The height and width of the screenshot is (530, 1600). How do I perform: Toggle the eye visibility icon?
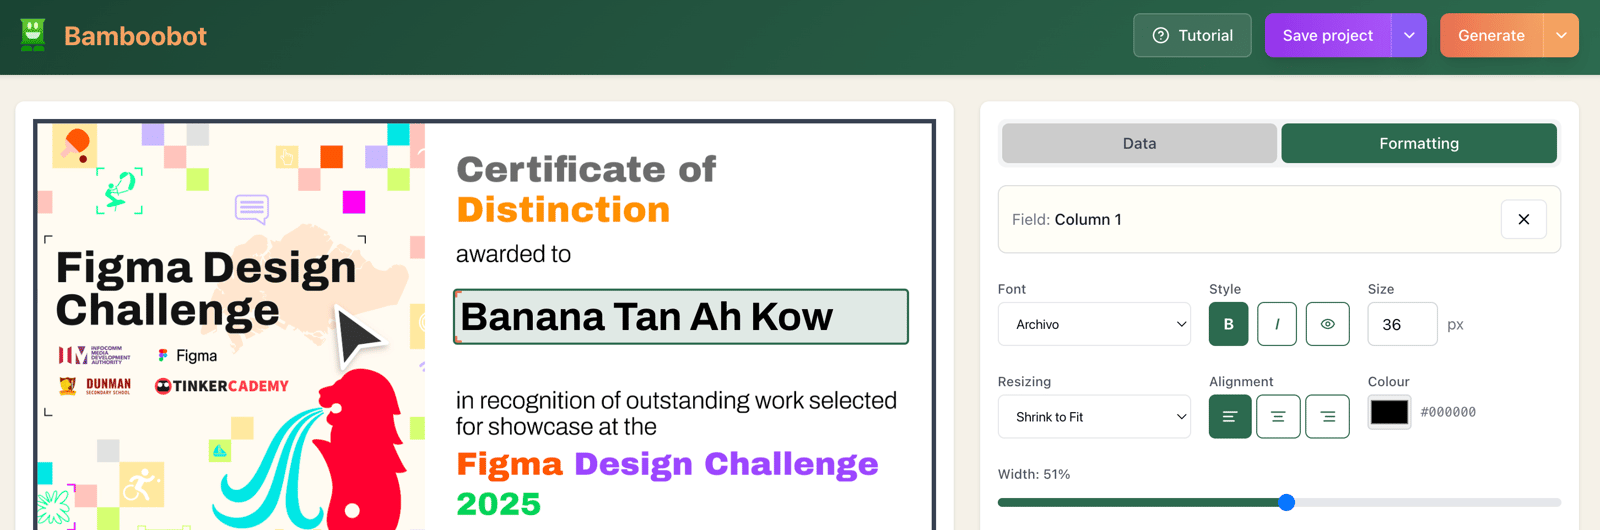[1328, 324]
